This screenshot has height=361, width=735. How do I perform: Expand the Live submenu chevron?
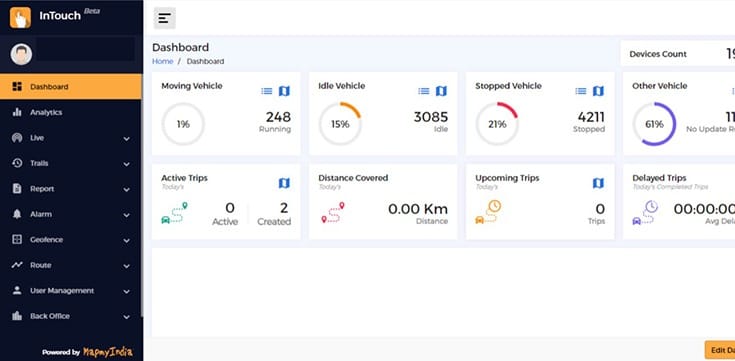click(126, 139)
